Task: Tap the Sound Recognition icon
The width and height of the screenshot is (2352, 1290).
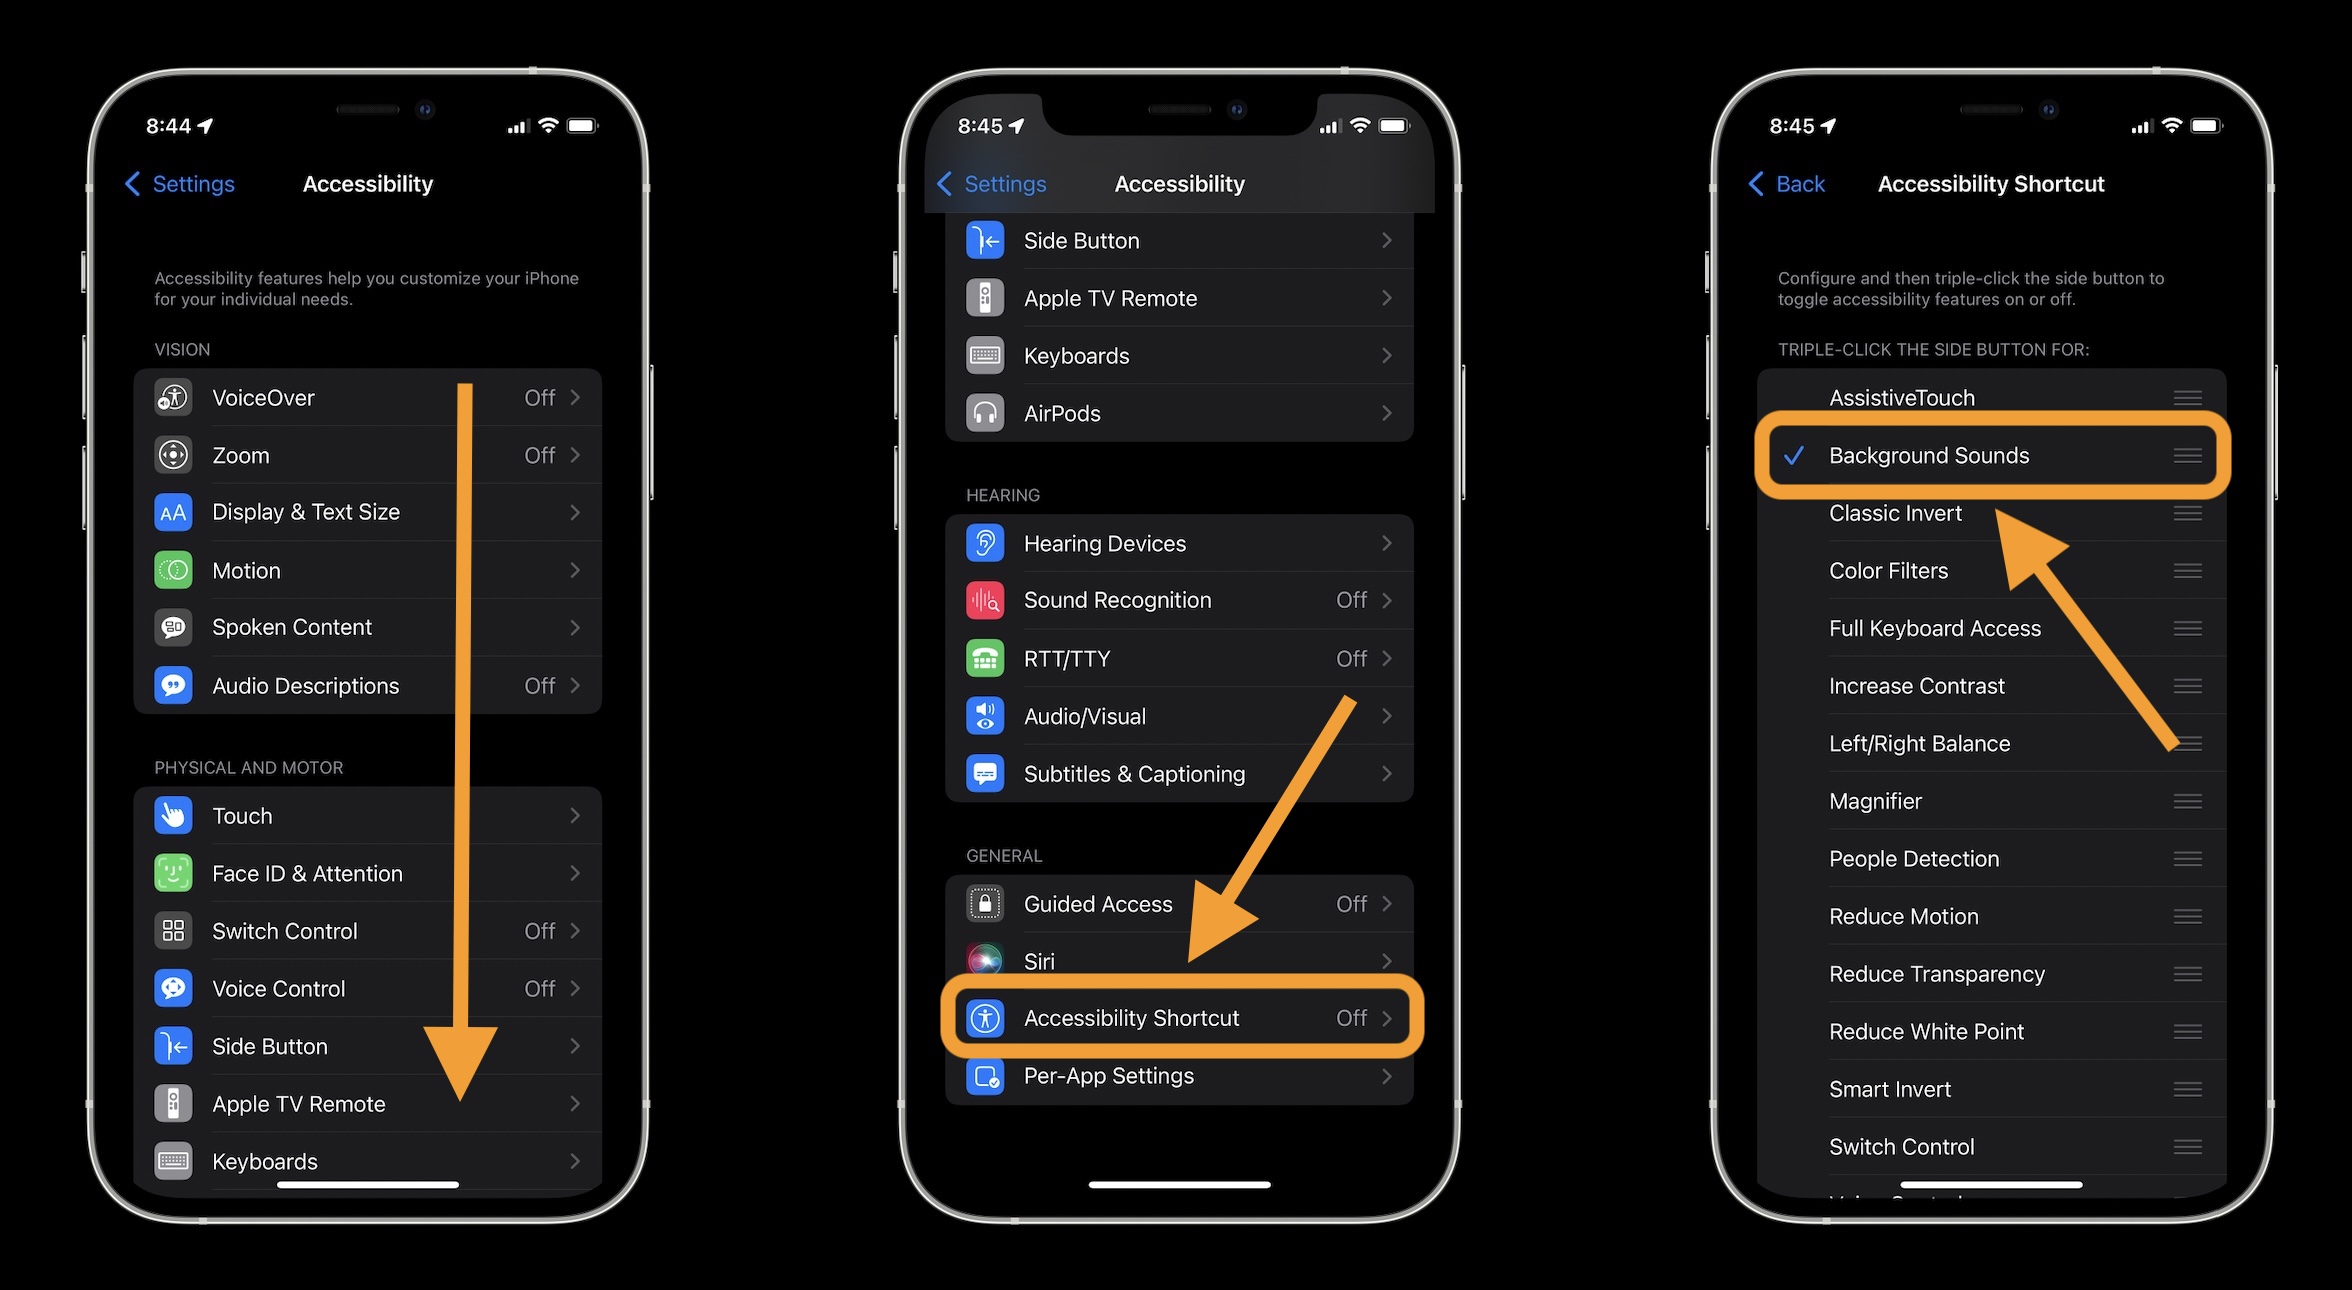Action: [985, 599]
